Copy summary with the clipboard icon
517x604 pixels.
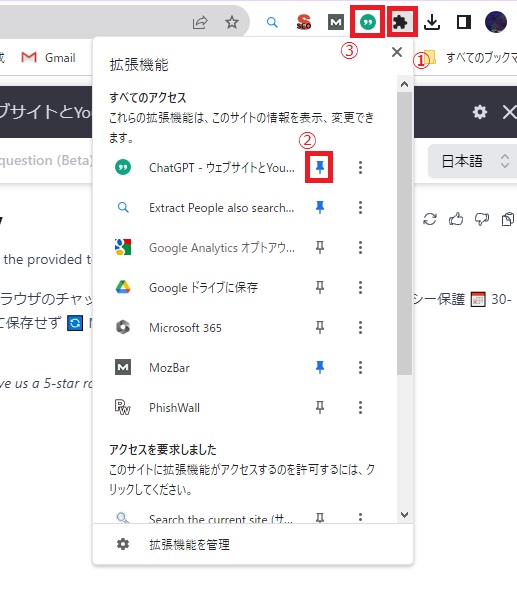coord(508,219)
